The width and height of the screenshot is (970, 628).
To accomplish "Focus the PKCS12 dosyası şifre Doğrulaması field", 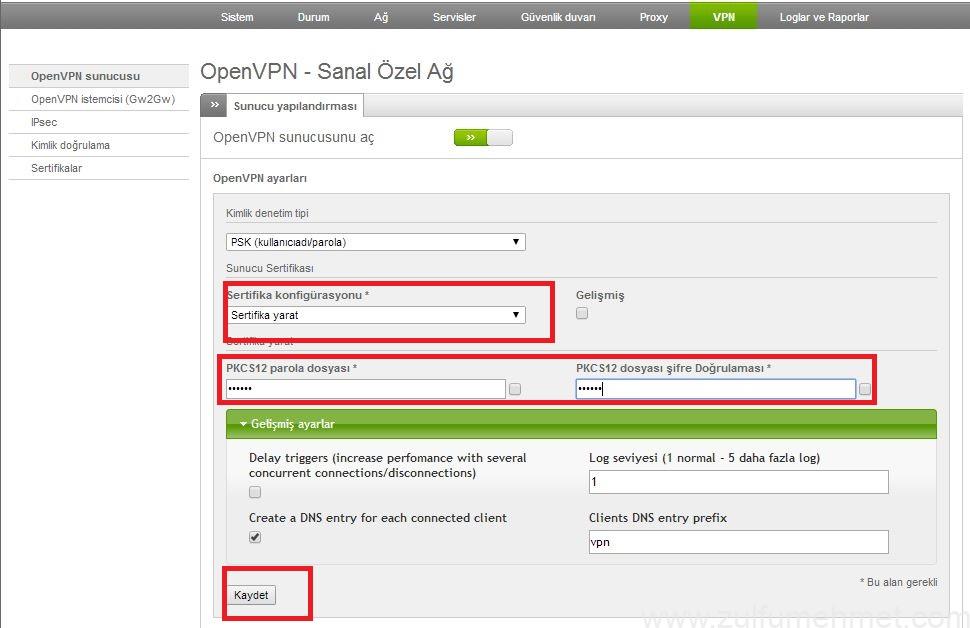I will (716, 389).
